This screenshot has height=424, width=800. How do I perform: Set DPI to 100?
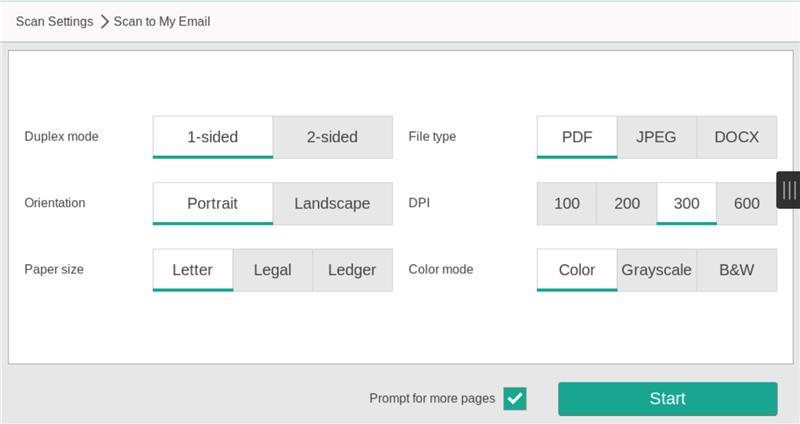point(566,203)
